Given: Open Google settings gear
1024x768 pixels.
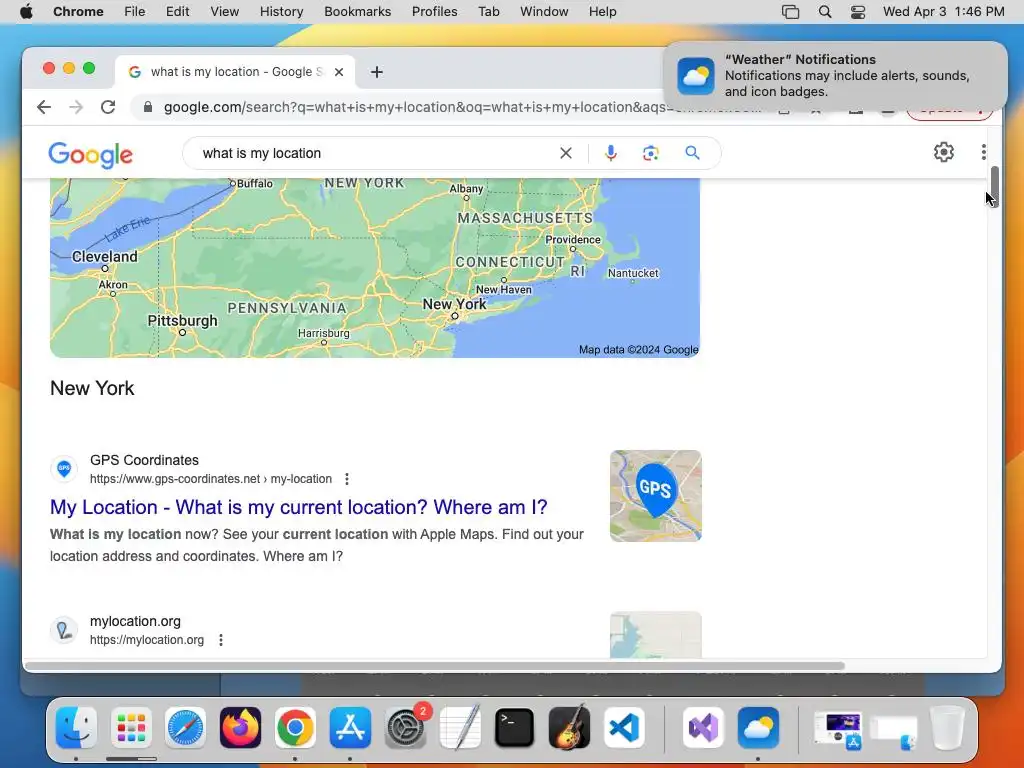Looking at the screenshot, I should 944,152.
